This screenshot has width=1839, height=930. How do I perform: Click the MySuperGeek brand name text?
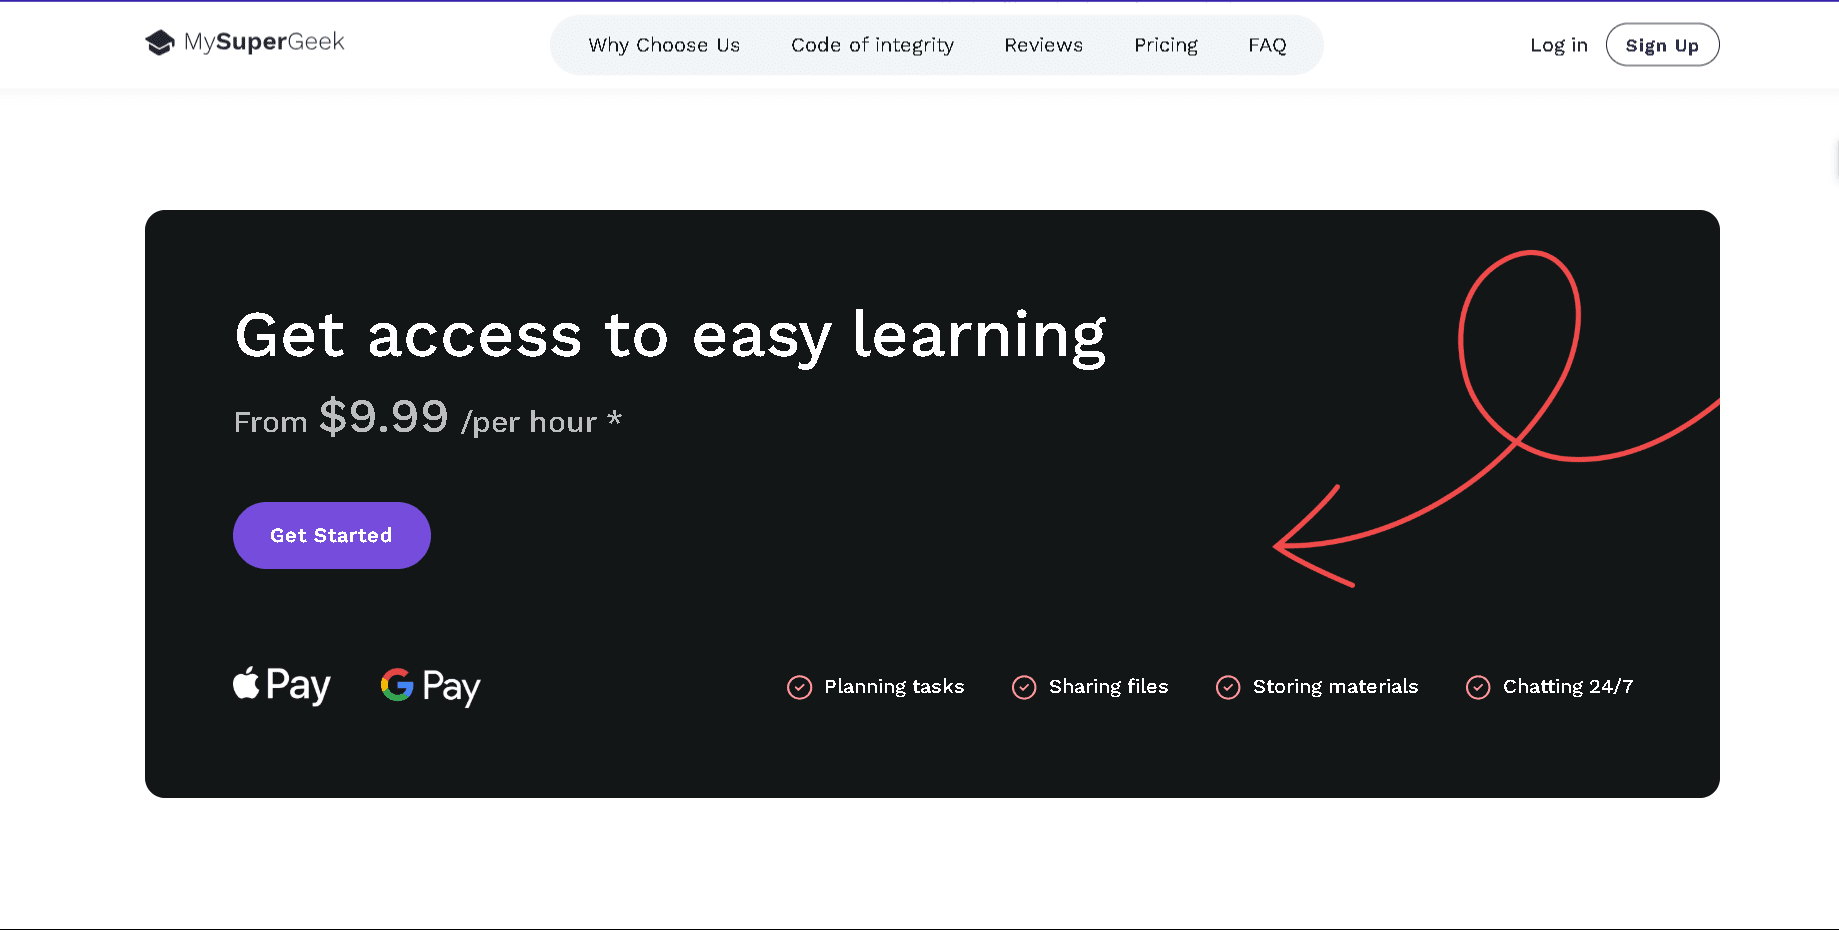264,42
